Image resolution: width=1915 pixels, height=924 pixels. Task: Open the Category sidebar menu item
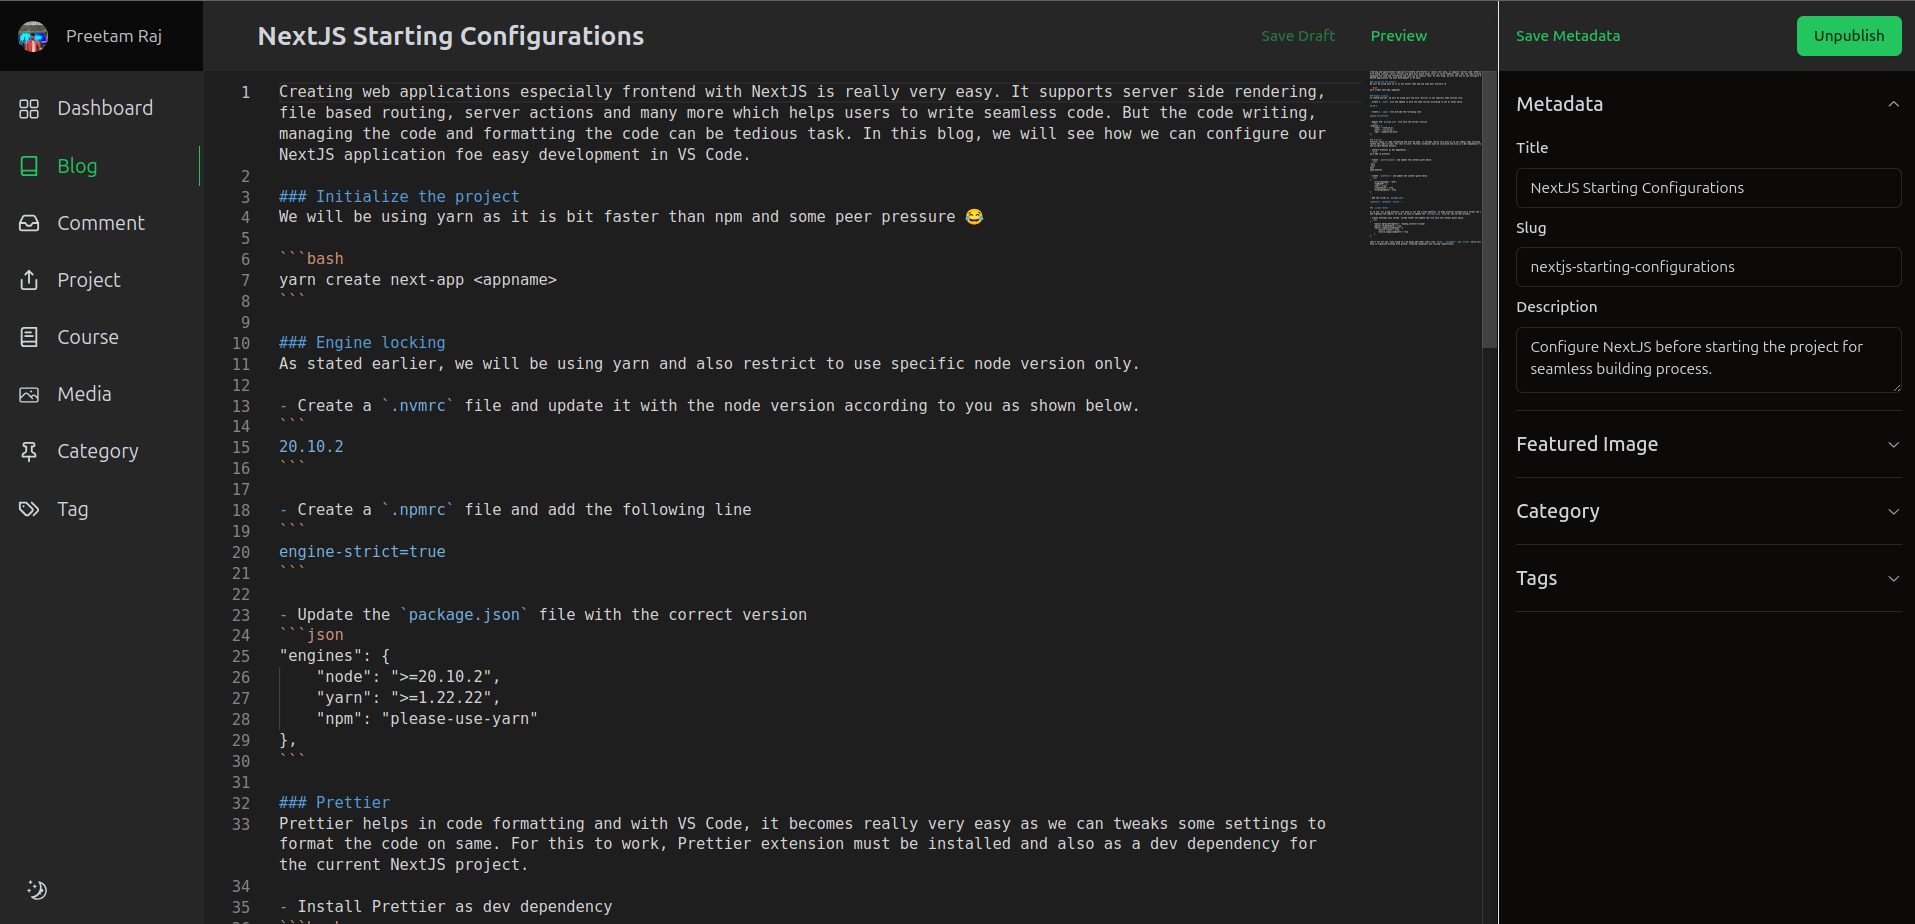pyautogui.click(x=100, y=451)
